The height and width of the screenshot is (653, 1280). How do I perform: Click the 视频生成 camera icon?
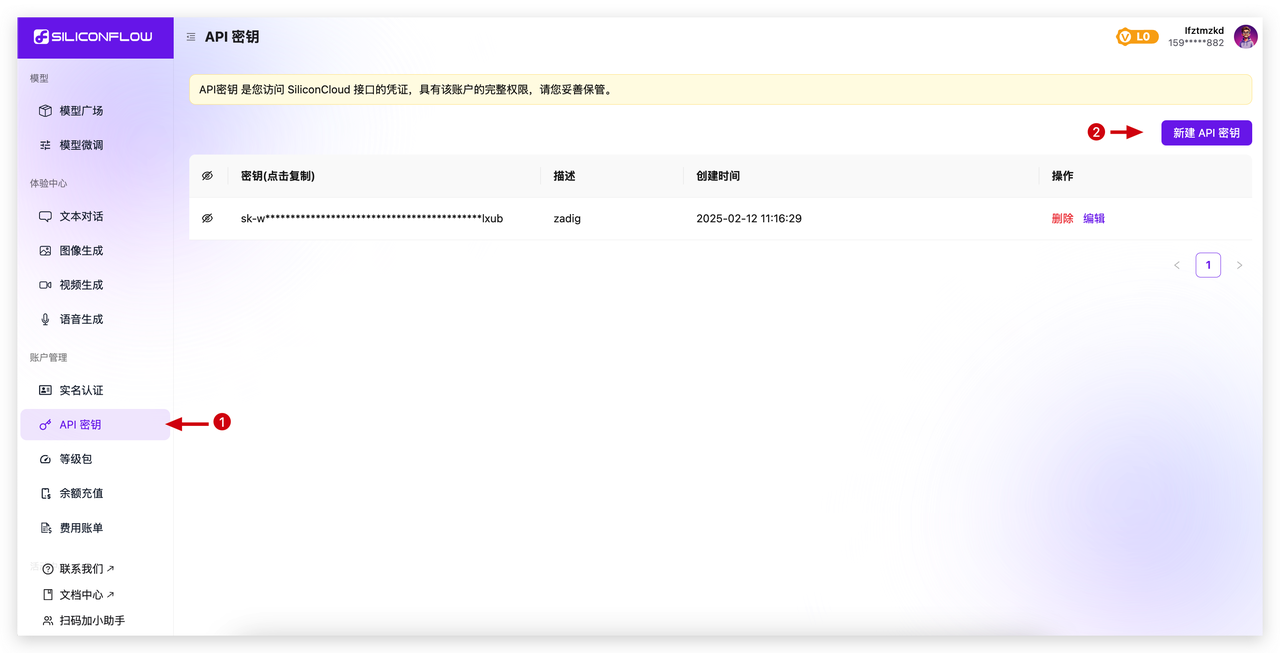45,285
